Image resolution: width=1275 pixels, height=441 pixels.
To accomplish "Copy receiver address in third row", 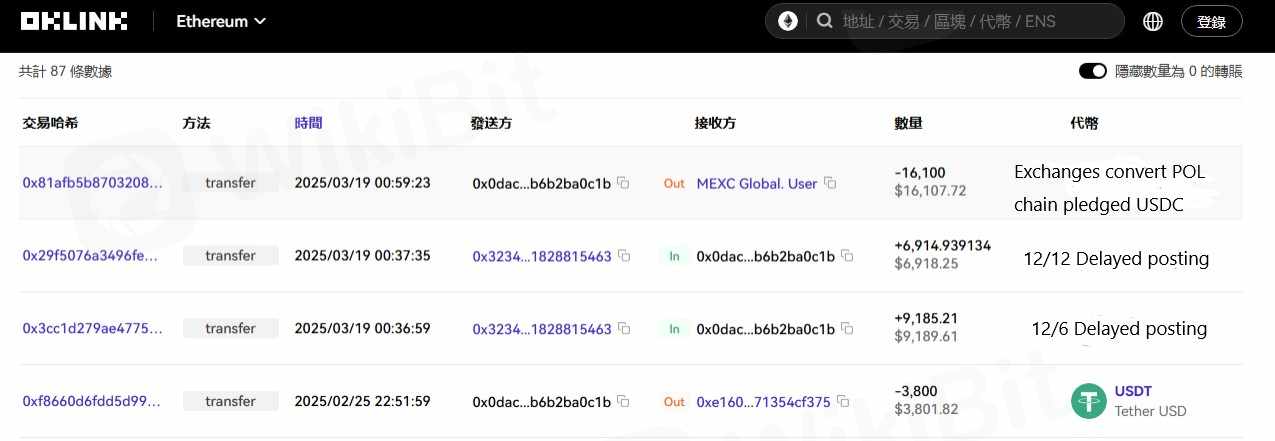I will point(847,329).
